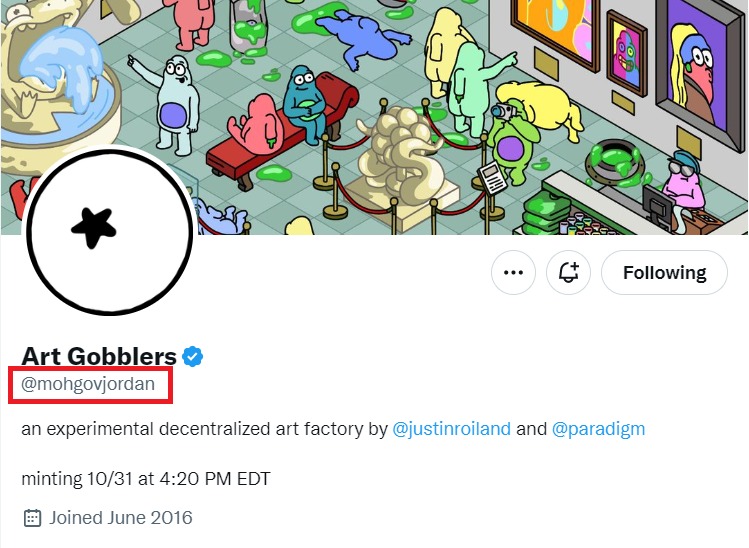Click the Following button

click(x=664, y=273)
